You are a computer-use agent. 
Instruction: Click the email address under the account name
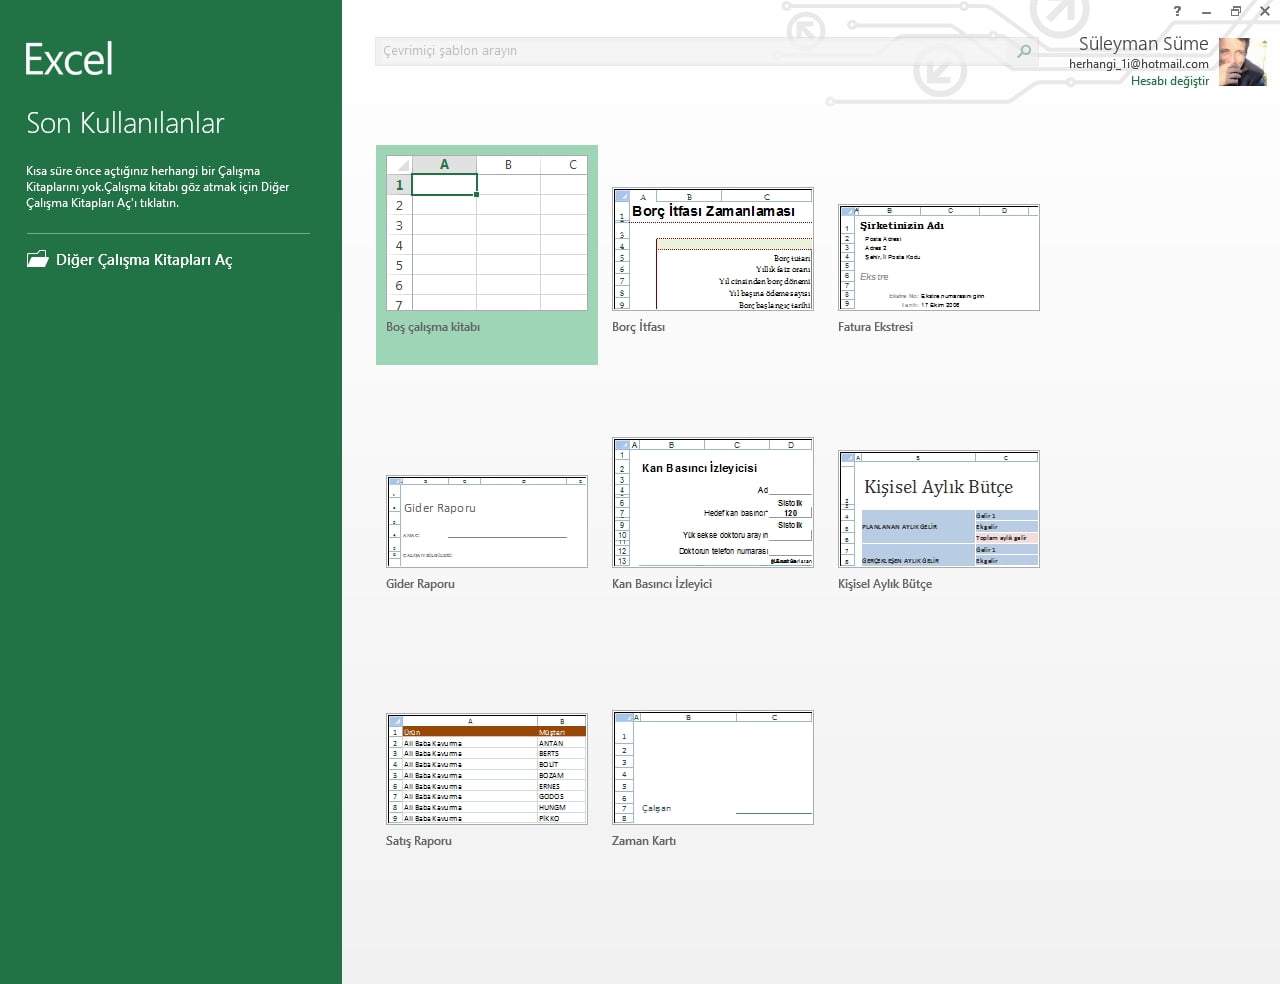click(x=1137, y=63)
